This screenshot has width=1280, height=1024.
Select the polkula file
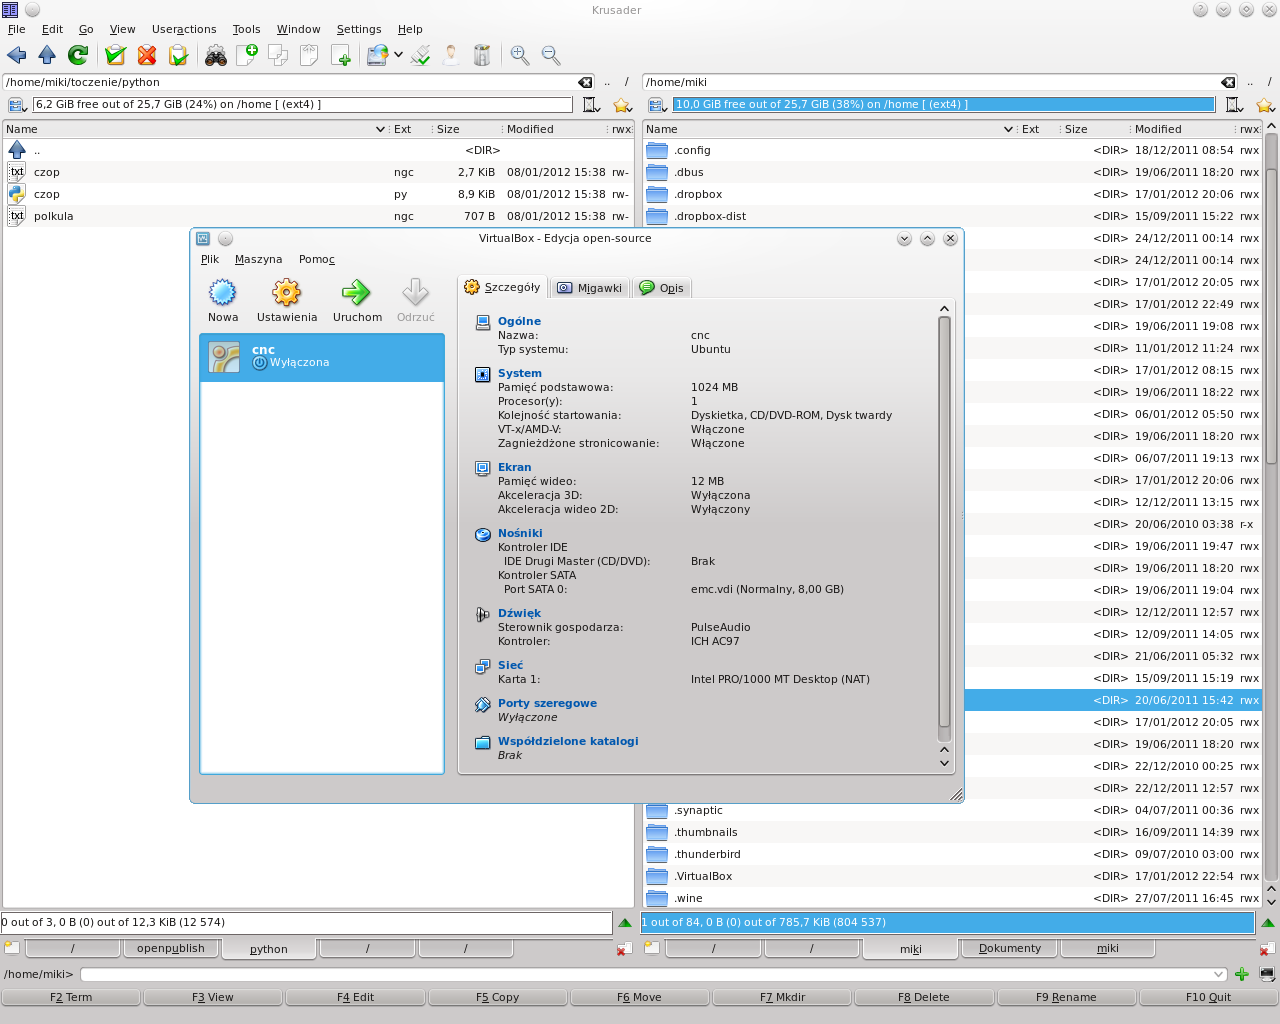coord(318,216)
